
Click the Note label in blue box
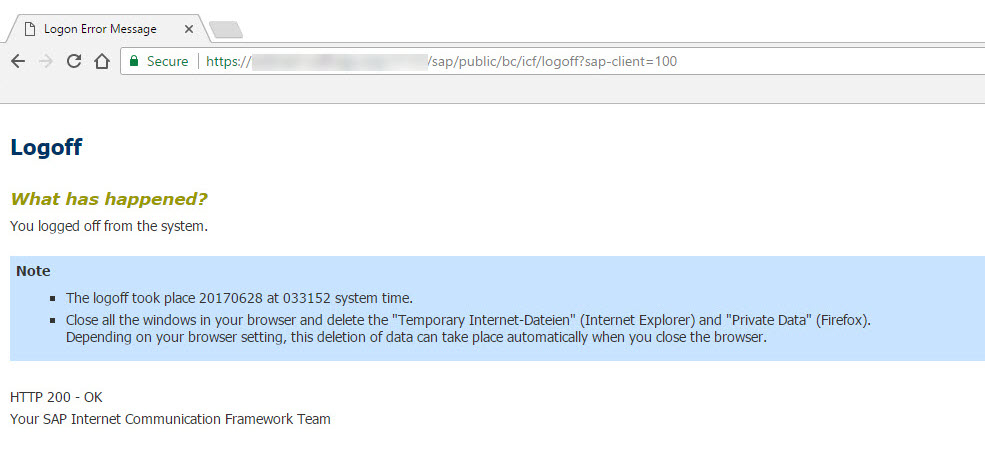pos(33,271)
